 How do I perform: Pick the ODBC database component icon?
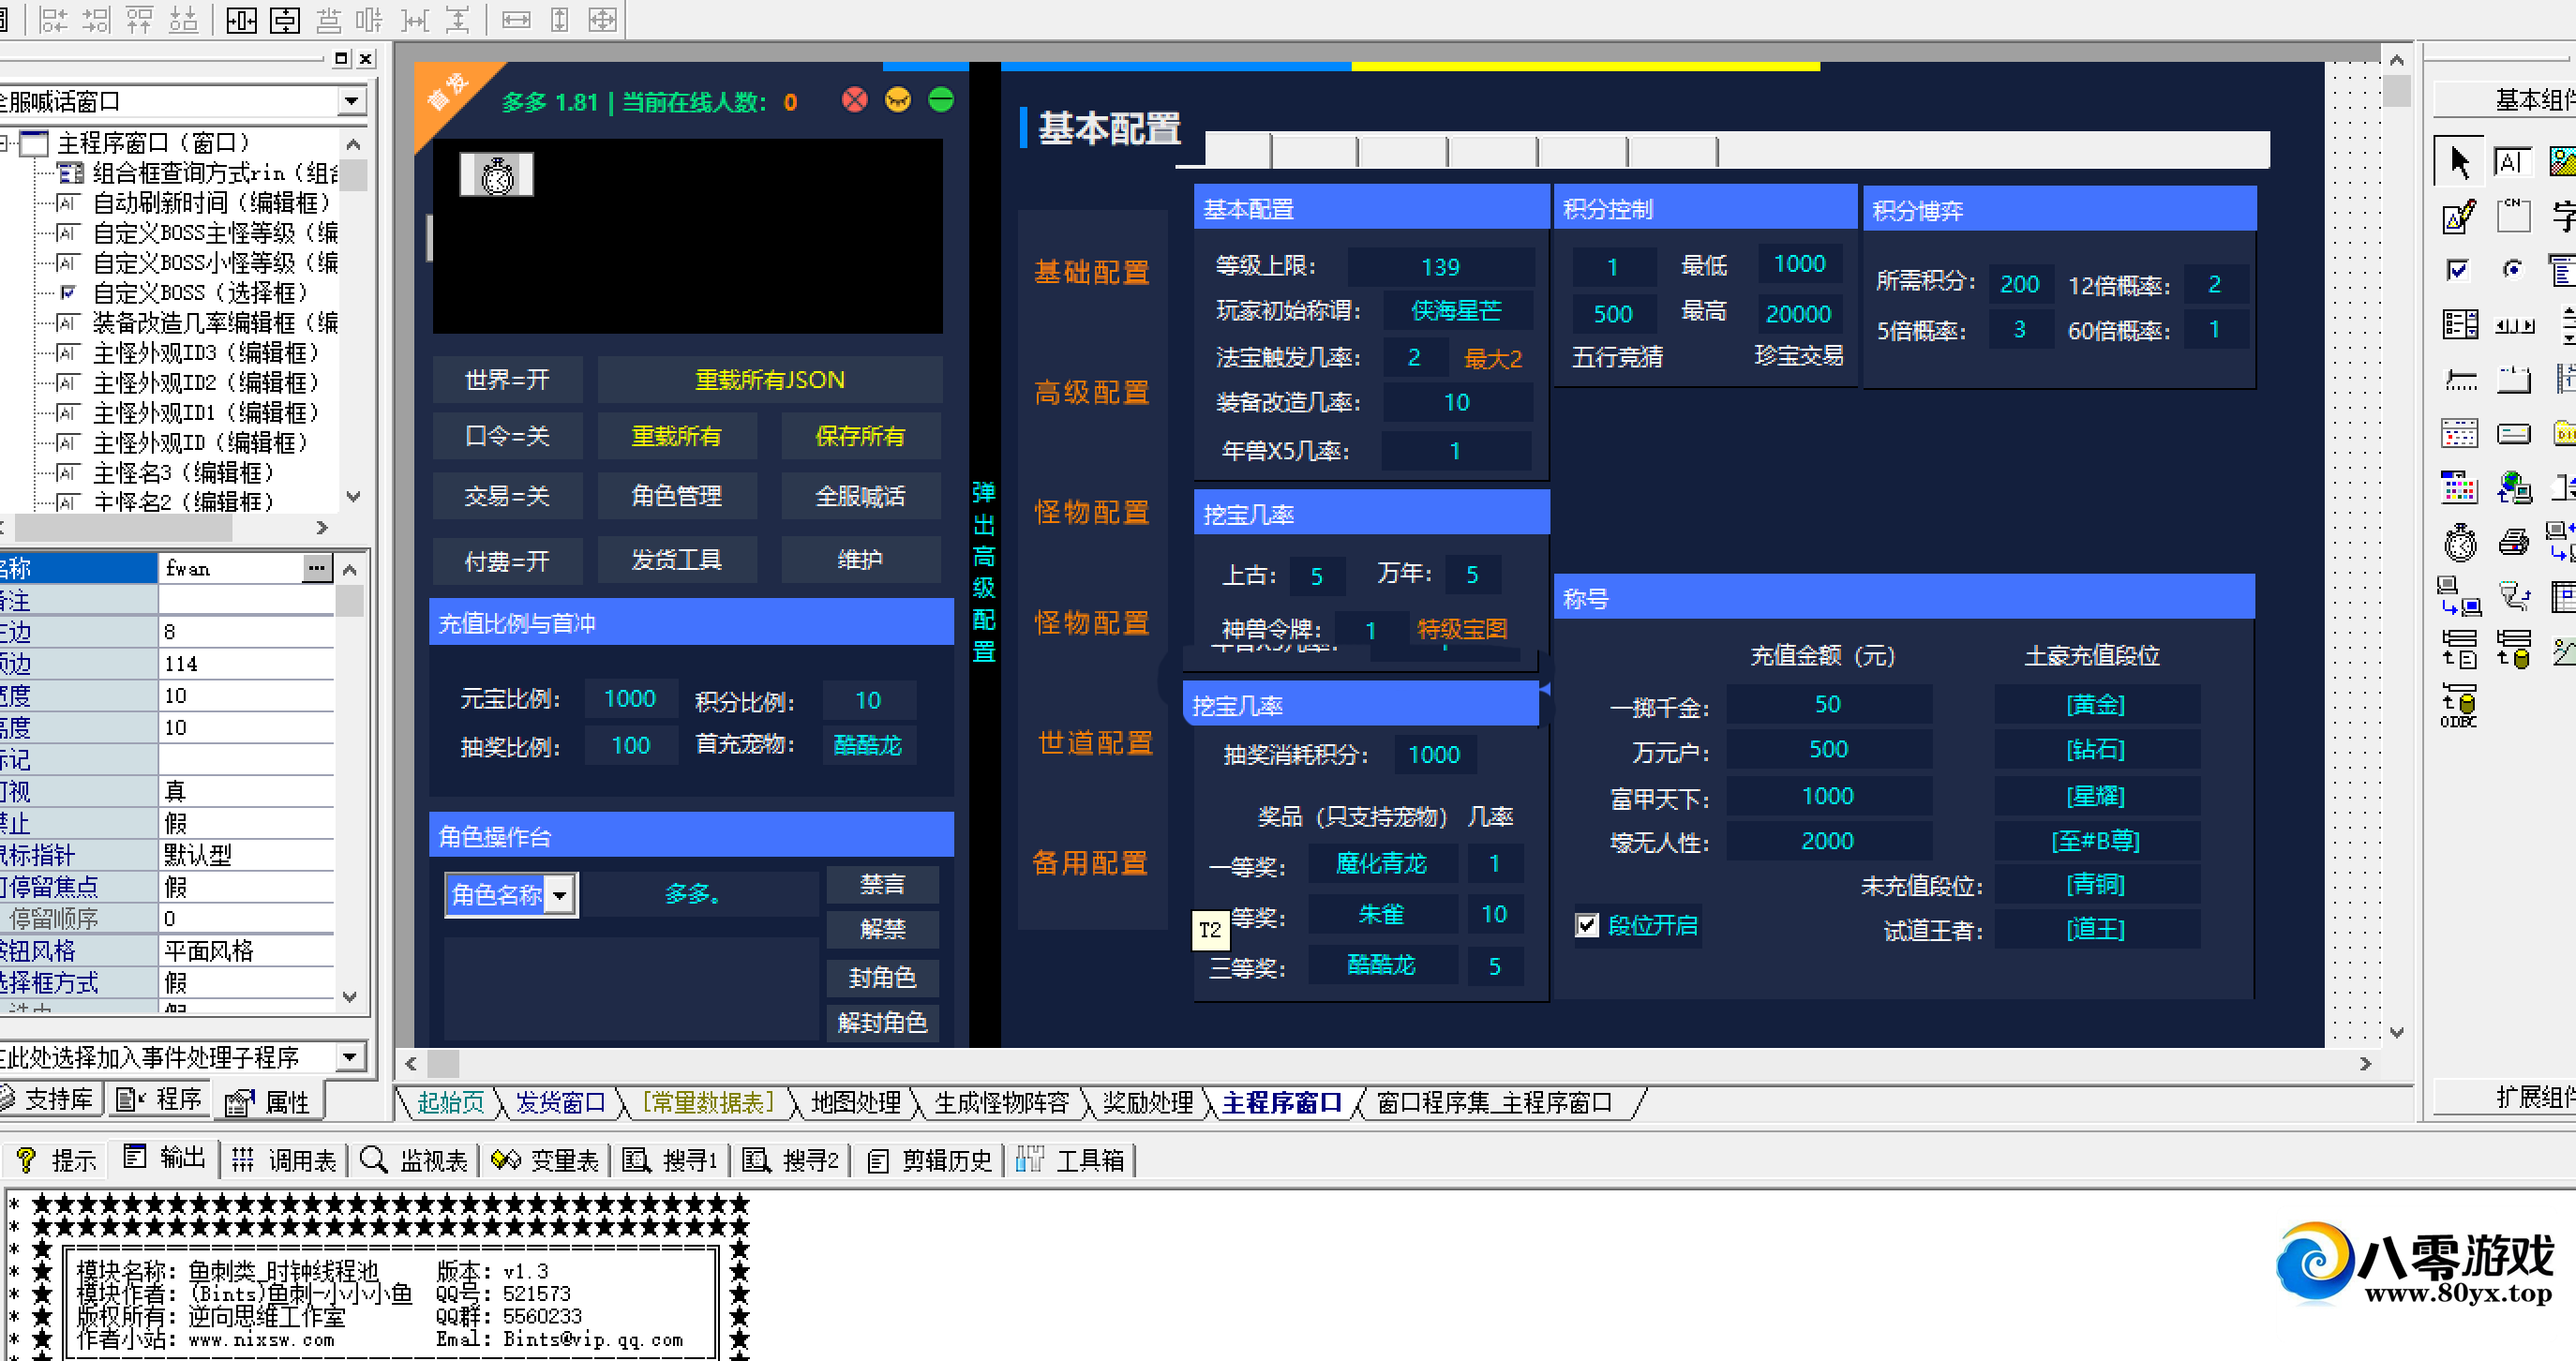2459,706
